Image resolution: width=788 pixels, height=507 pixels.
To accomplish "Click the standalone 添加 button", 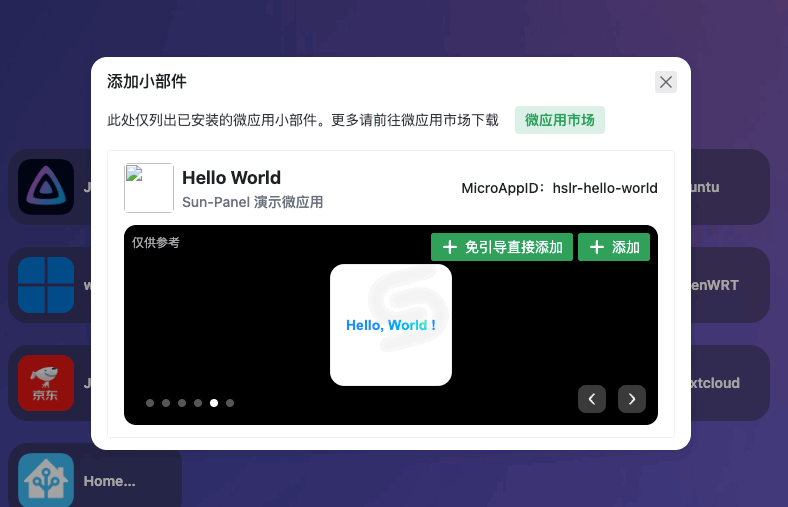I will 614,247.
